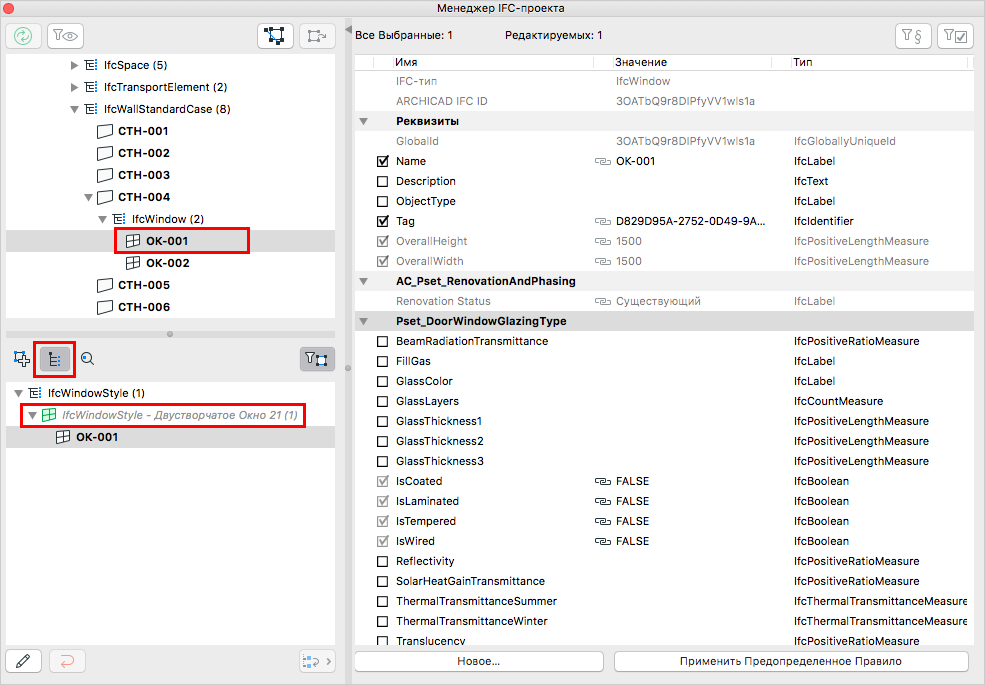This screenshot has height=685, width=985.
Task: Collapse the Pset_DoorWindowGlazingType section
Action: 364,321
